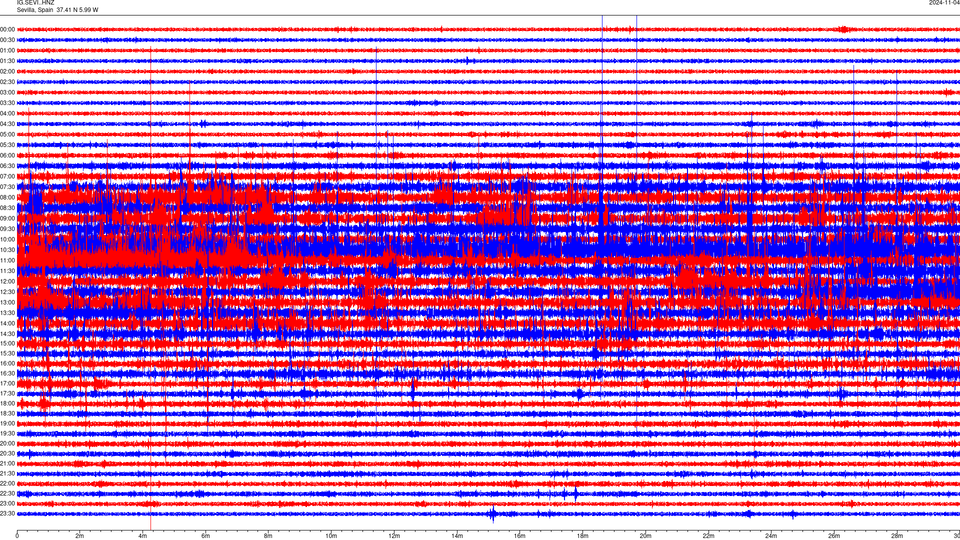Click the 24m tick label on the bottom axis
Viewport: 960px width, 540px height.
pos(771,536)
